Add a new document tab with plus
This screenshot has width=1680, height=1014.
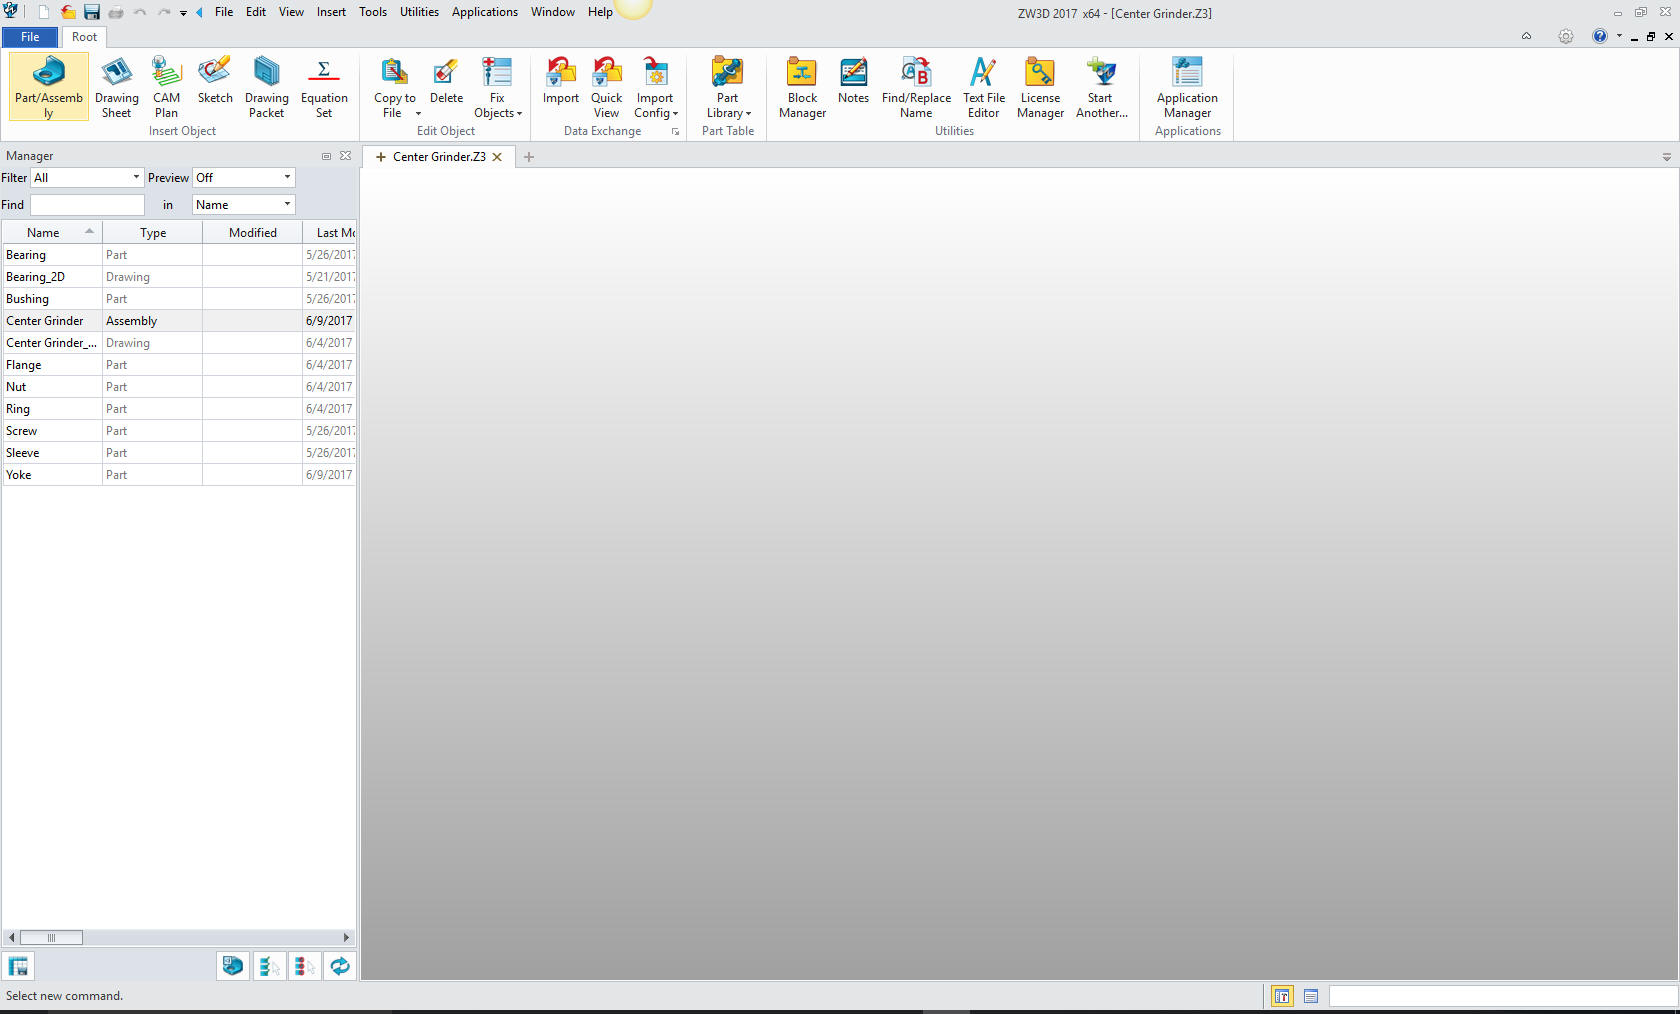529,157
